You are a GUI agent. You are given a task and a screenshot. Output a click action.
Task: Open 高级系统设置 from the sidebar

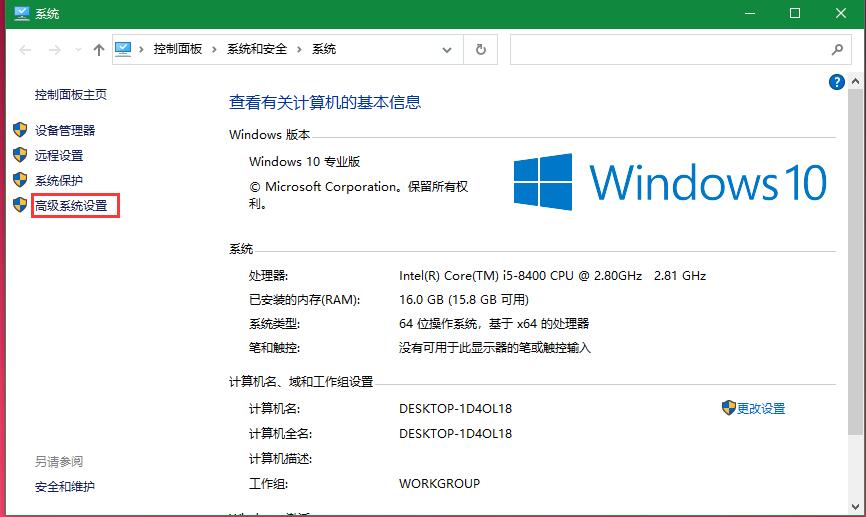[x=71, y=205]
